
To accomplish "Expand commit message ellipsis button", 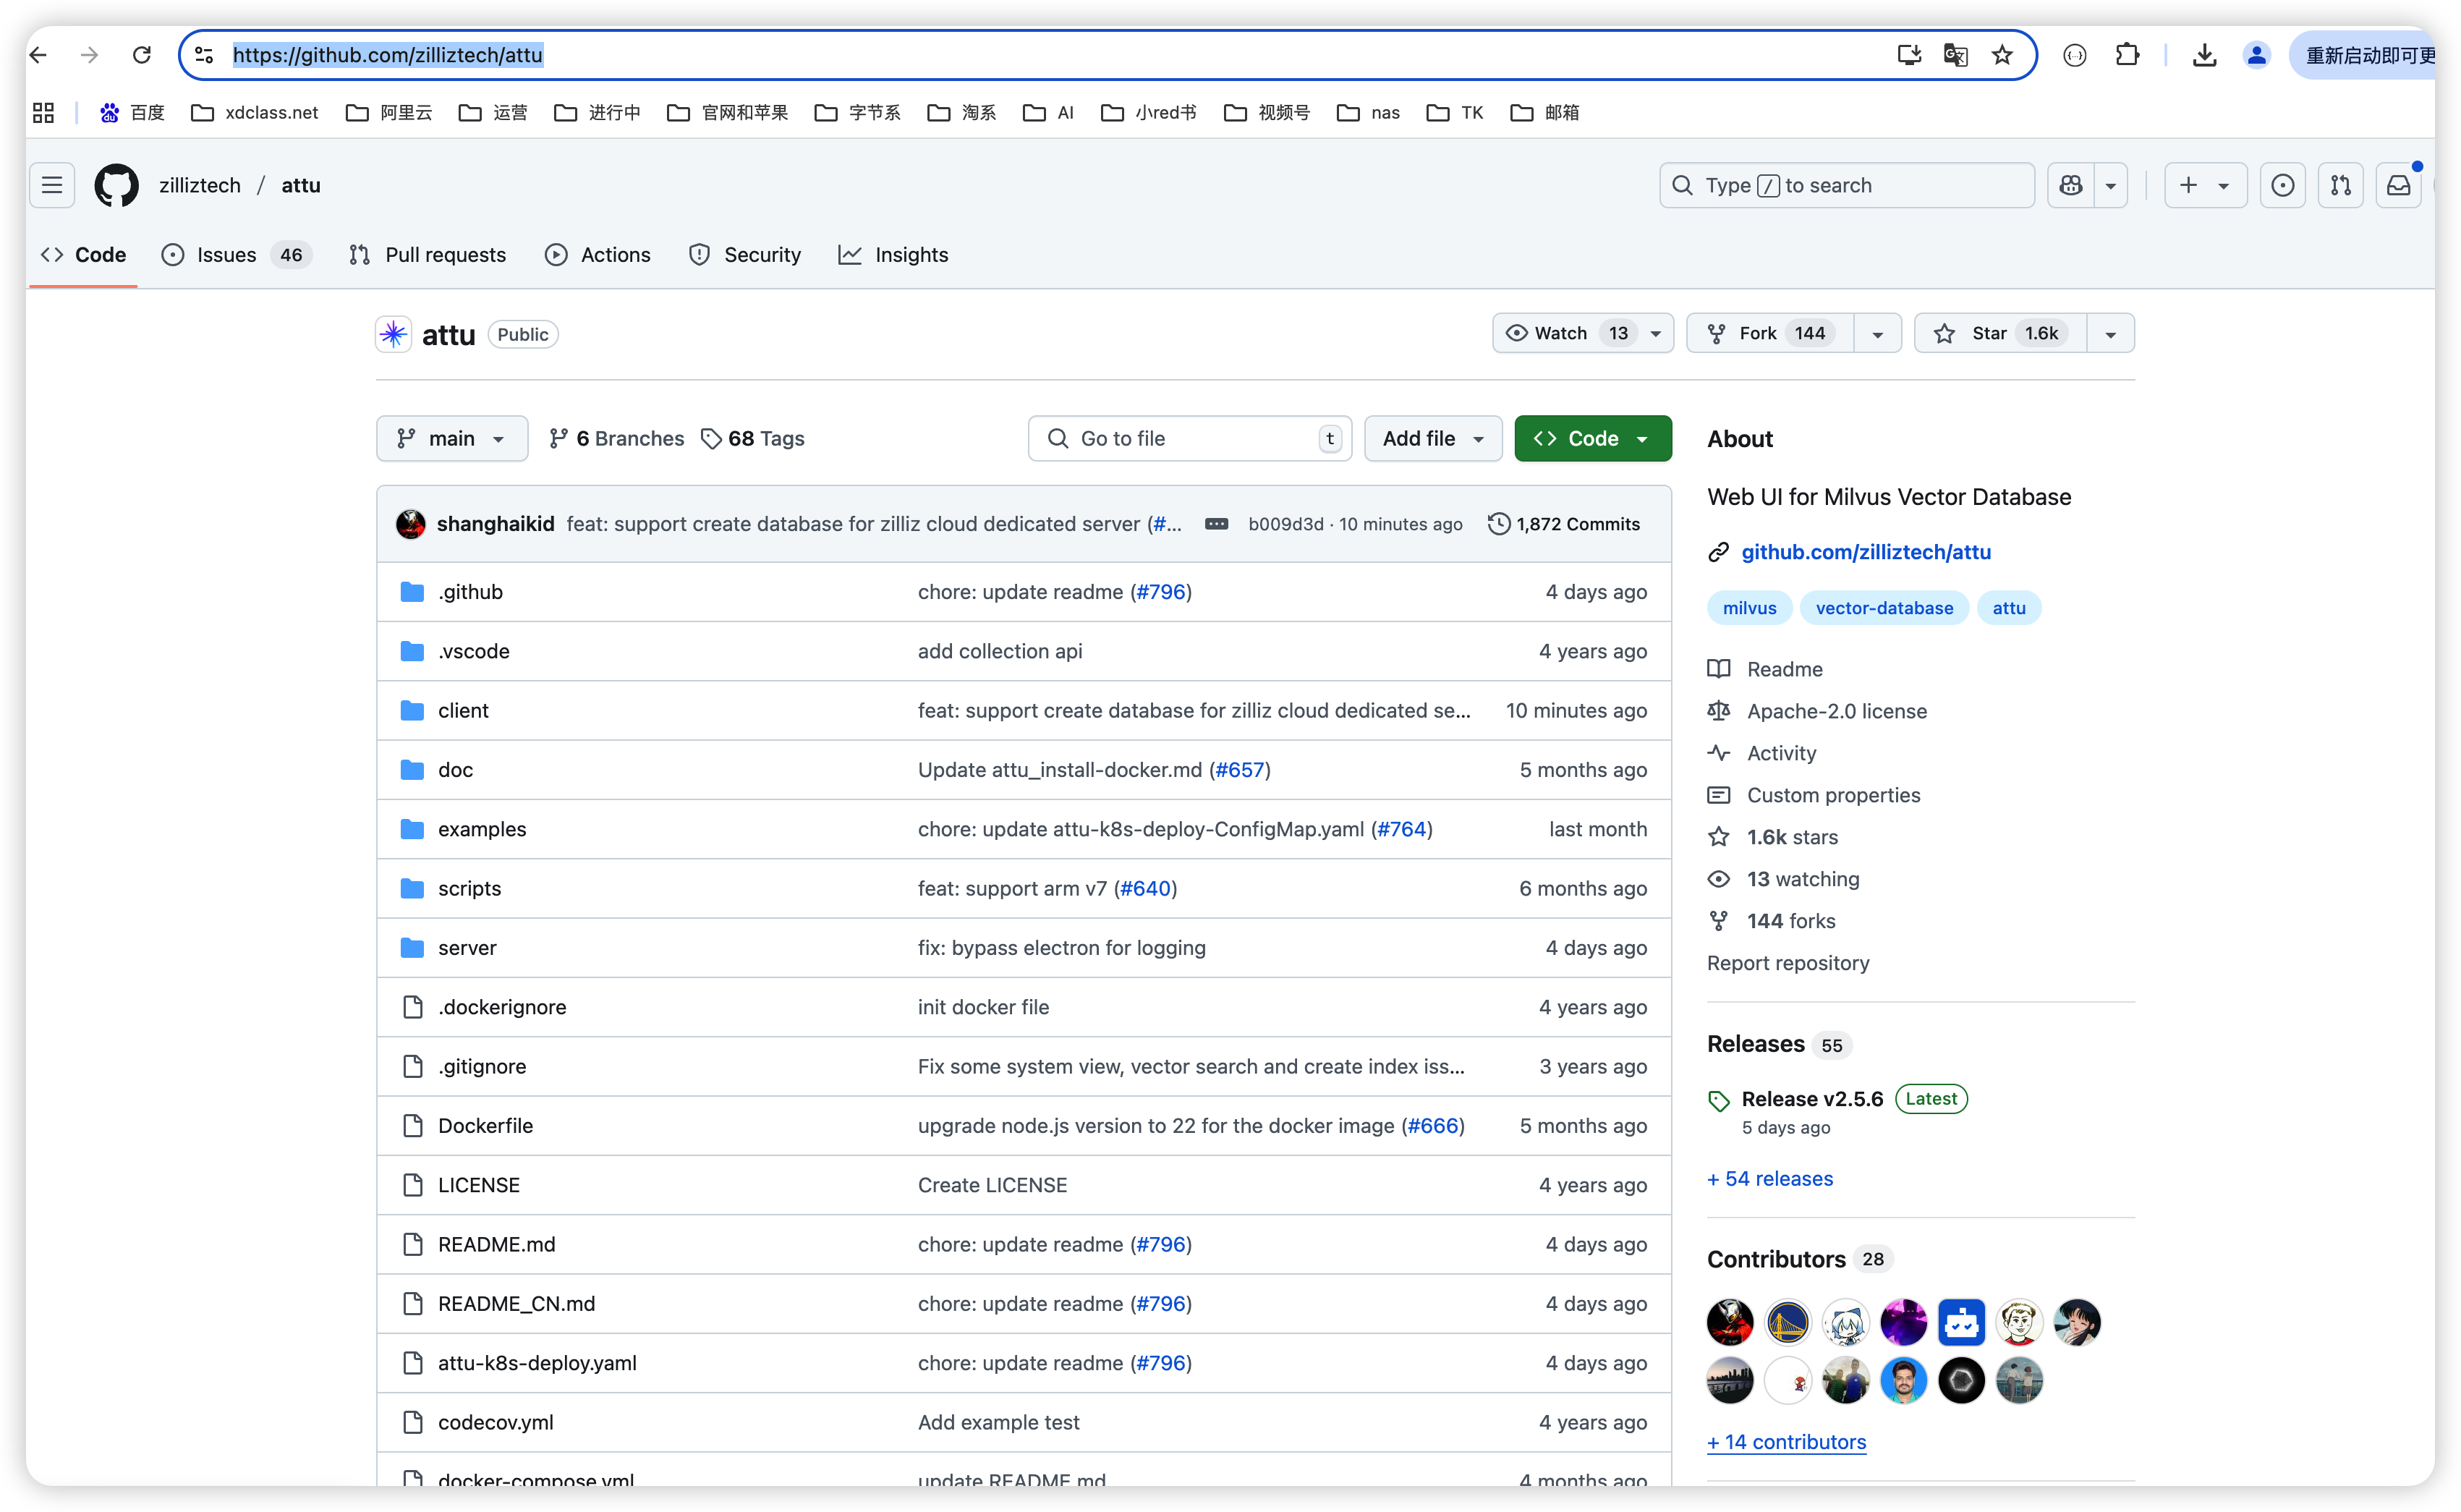I will pos(1216,524).
